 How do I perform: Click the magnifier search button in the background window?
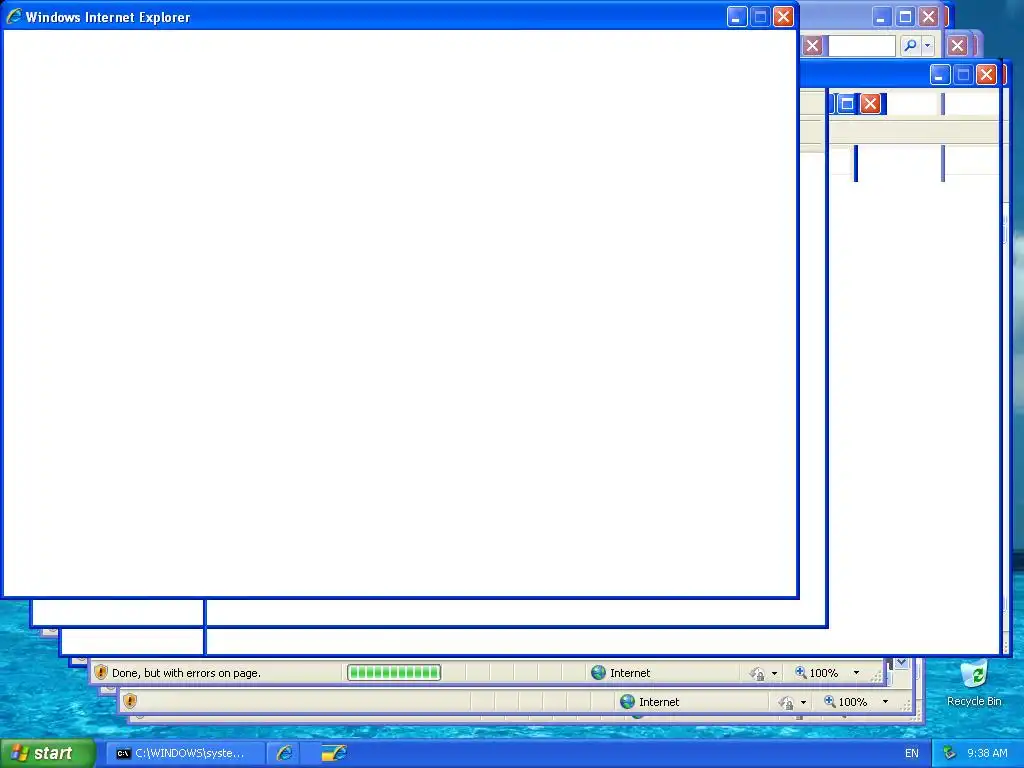(910, 46)
